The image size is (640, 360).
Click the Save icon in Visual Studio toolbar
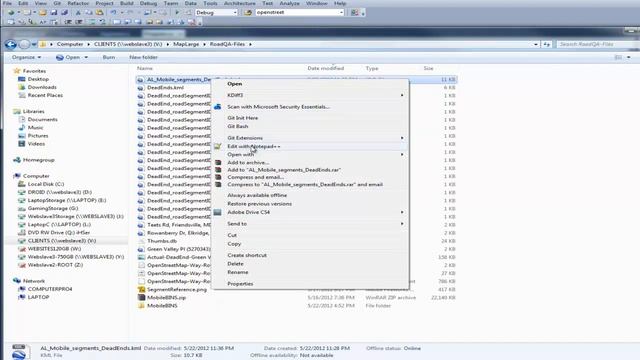54,13
